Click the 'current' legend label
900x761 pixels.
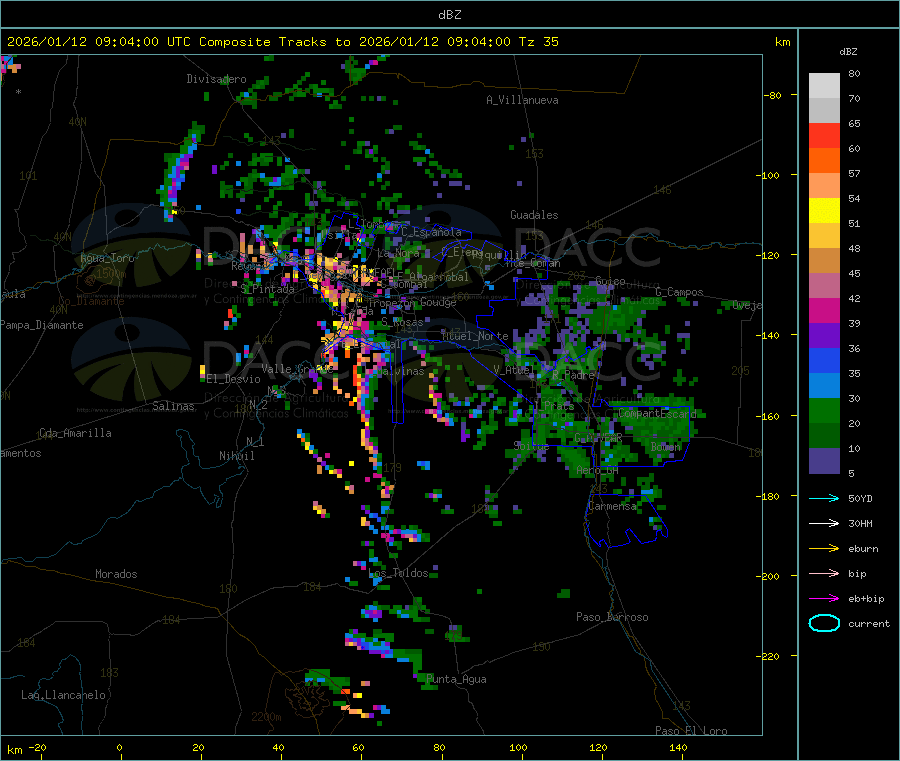pos(869,624)
